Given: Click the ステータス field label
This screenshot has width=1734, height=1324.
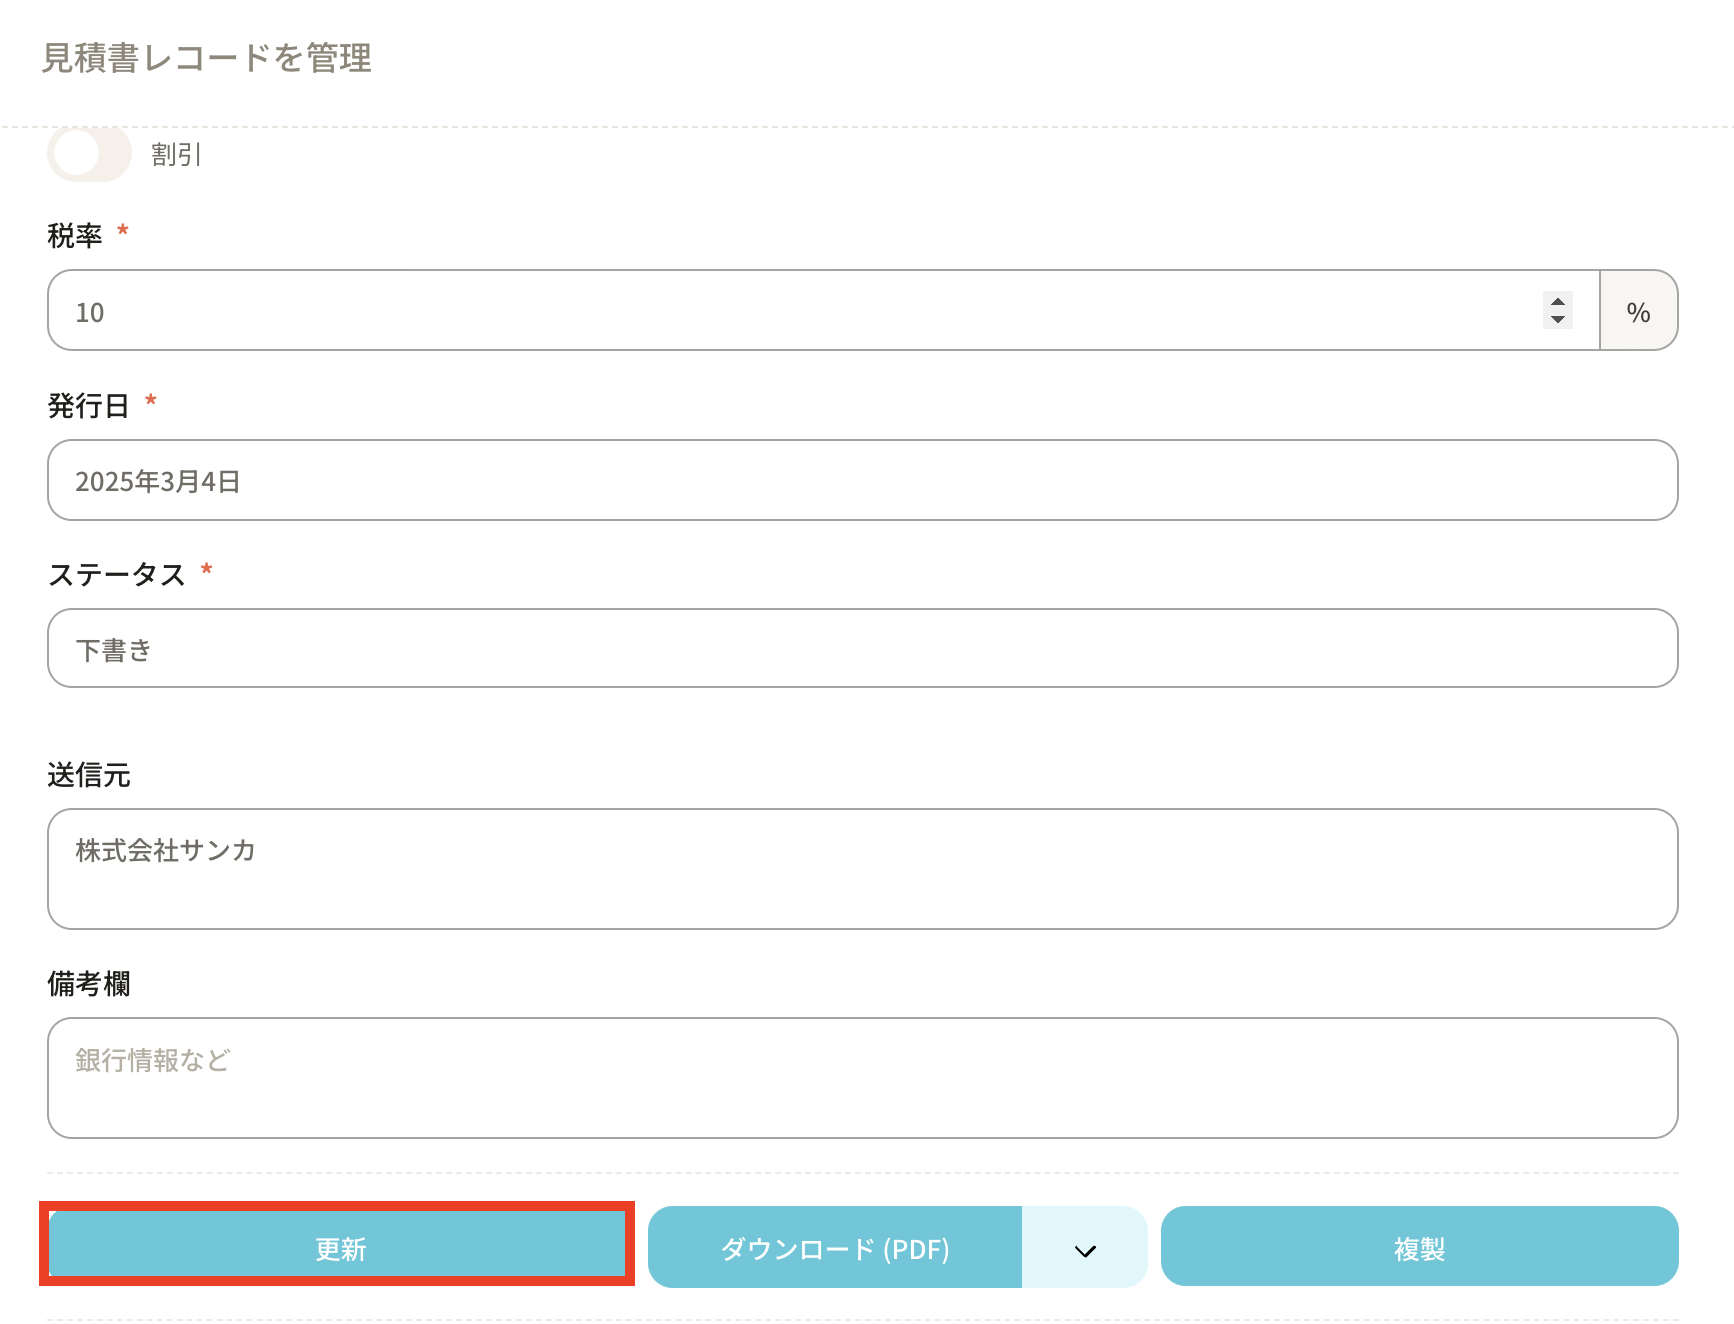Looking at the screenshot, I should coord(117,575).
